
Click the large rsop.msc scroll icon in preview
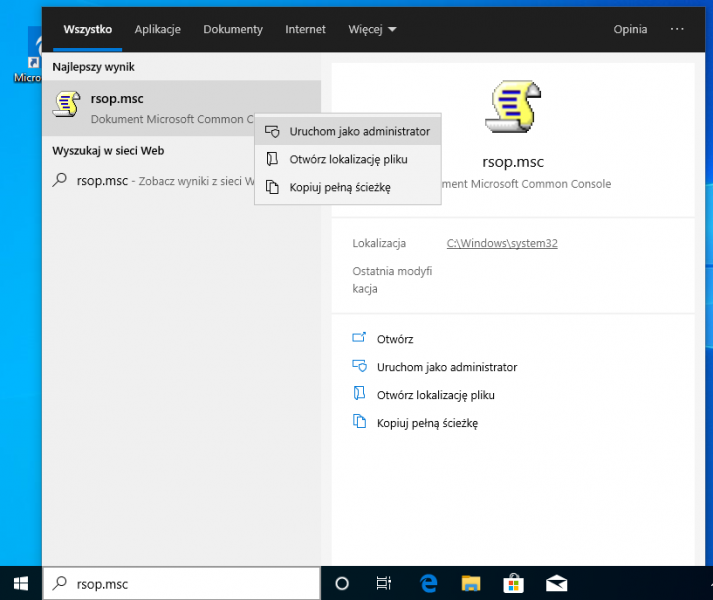pyautogui.click(x=511, y=109)
